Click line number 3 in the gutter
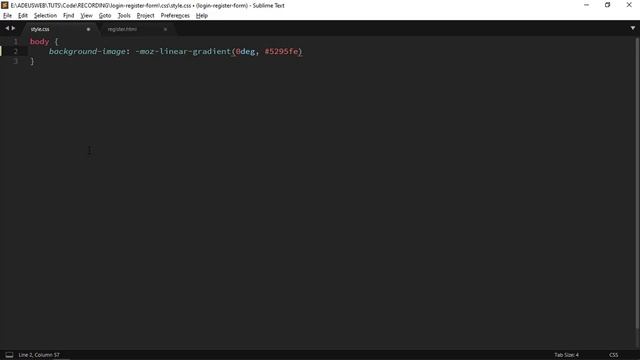 pos(16,61)
